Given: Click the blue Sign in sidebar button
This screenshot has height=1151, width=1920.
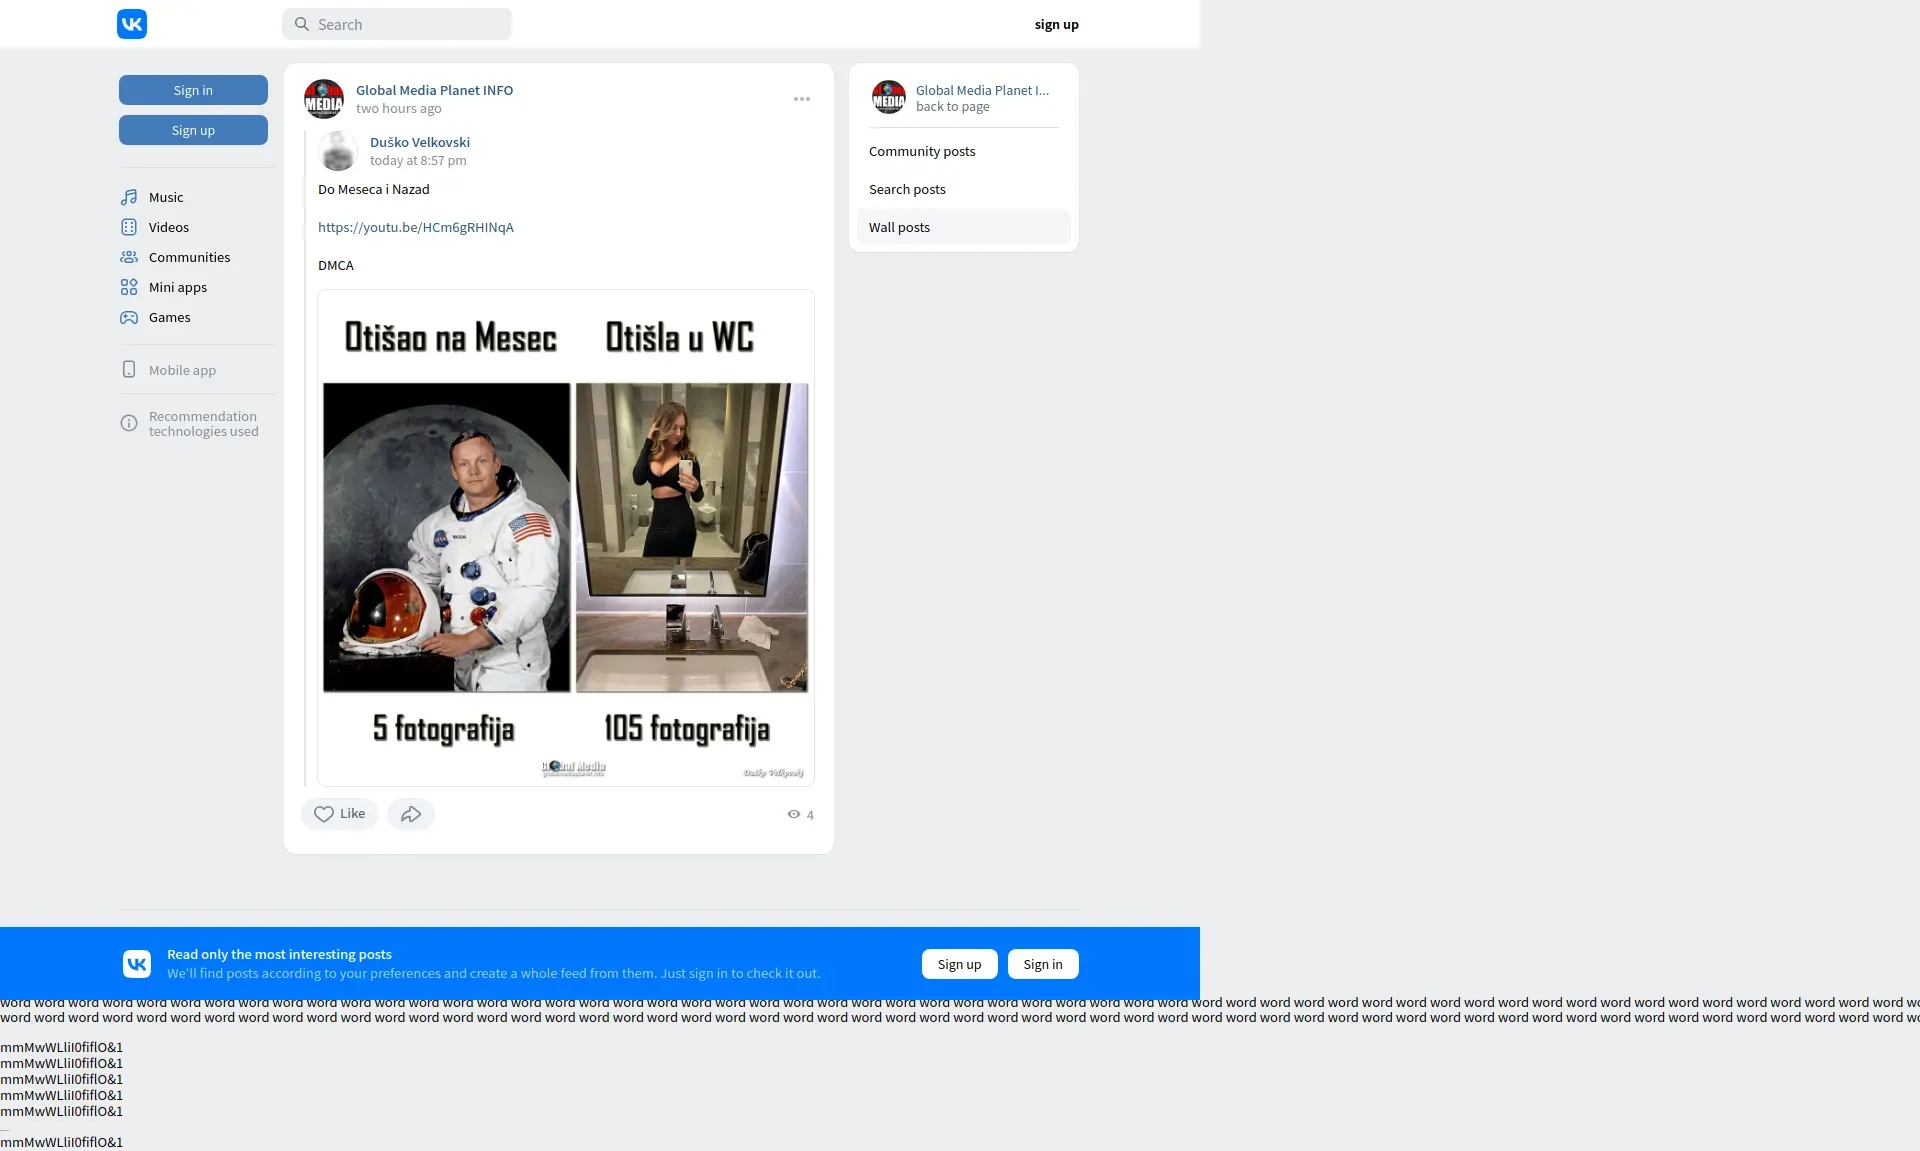Looking at the screenshot, I should [193, 90].
